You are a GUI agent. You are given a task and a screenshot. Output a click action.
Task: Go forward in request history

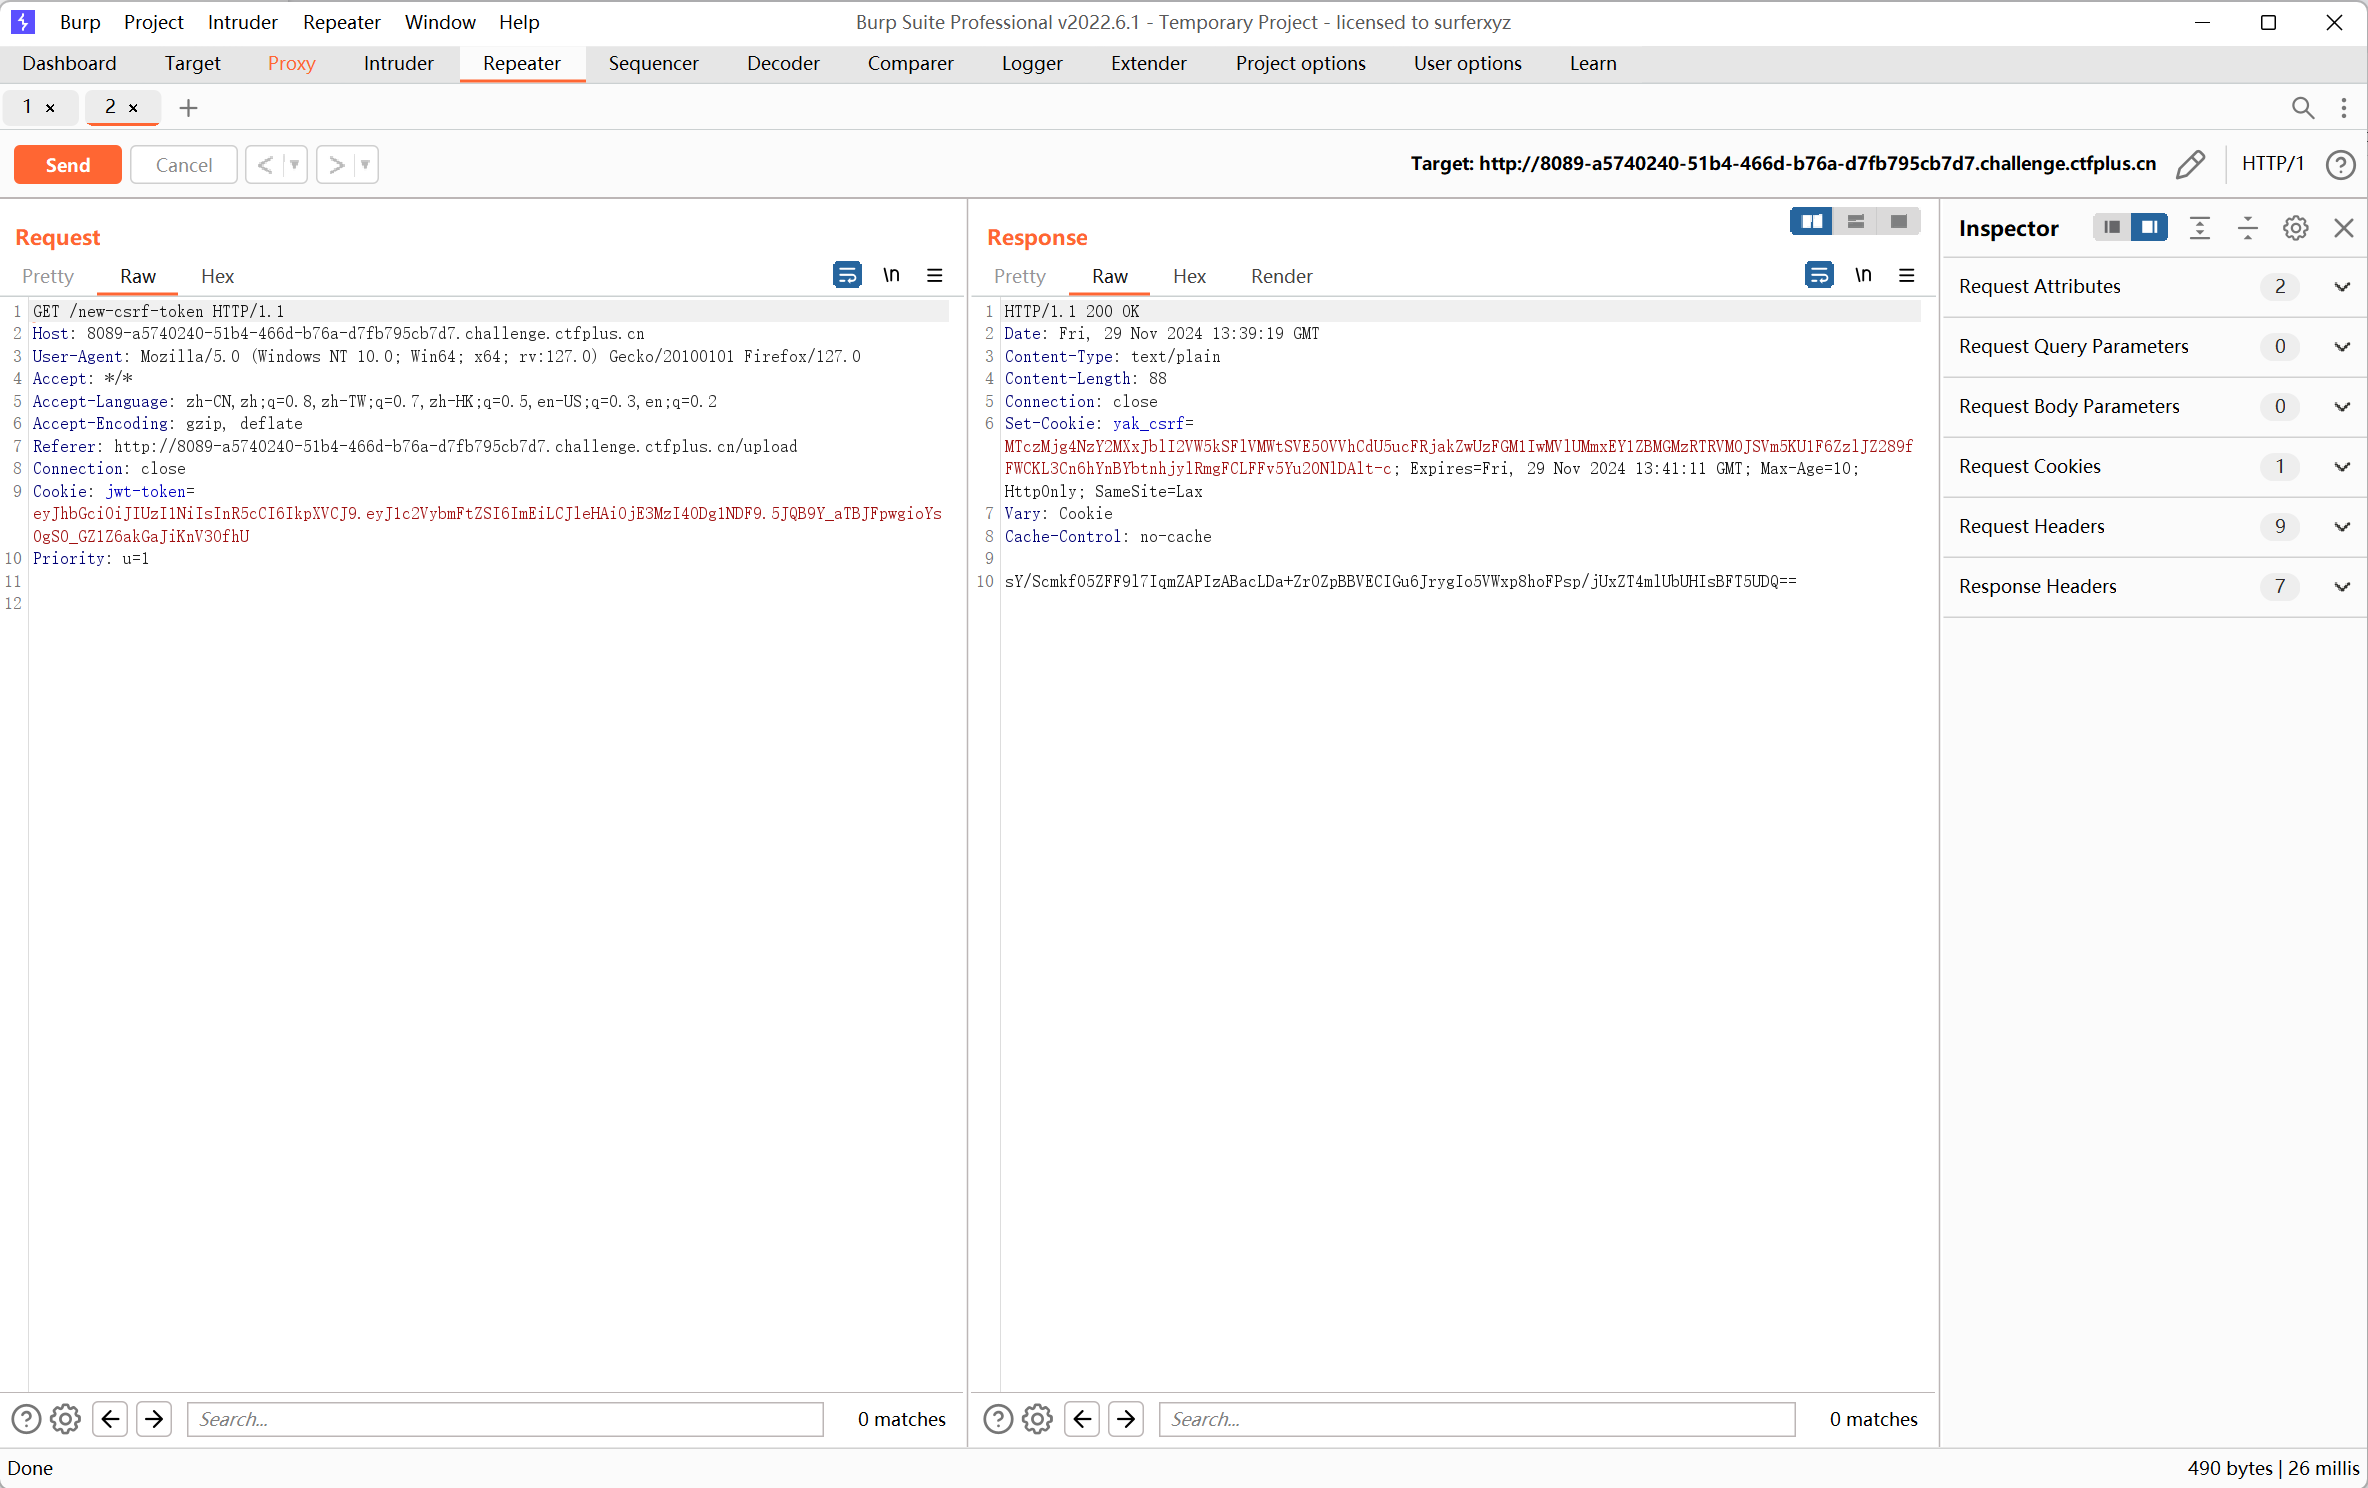(337, 165)
